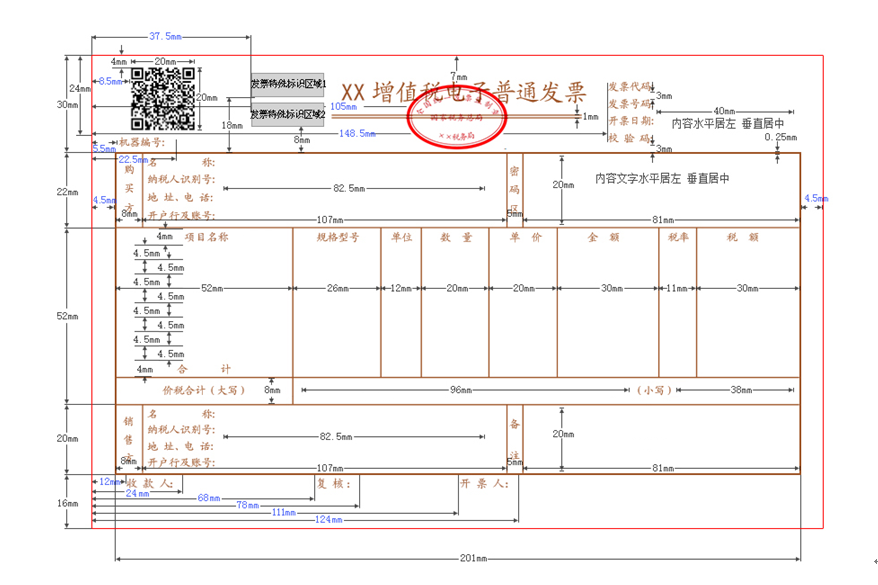Click the 校验码 label
Viewport: 878px width, 585px height.
630,138
